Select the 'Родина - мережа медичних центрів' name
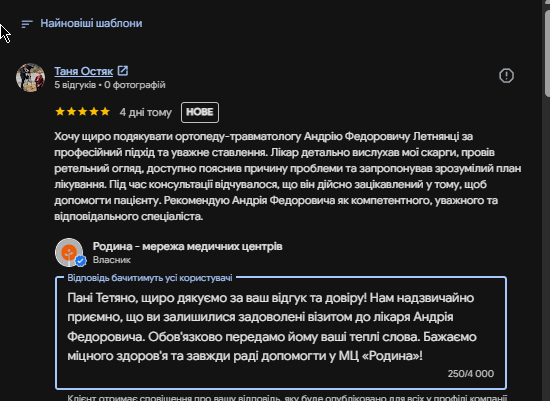The width and height of the screenshot is (550, 401). point(188,246)
